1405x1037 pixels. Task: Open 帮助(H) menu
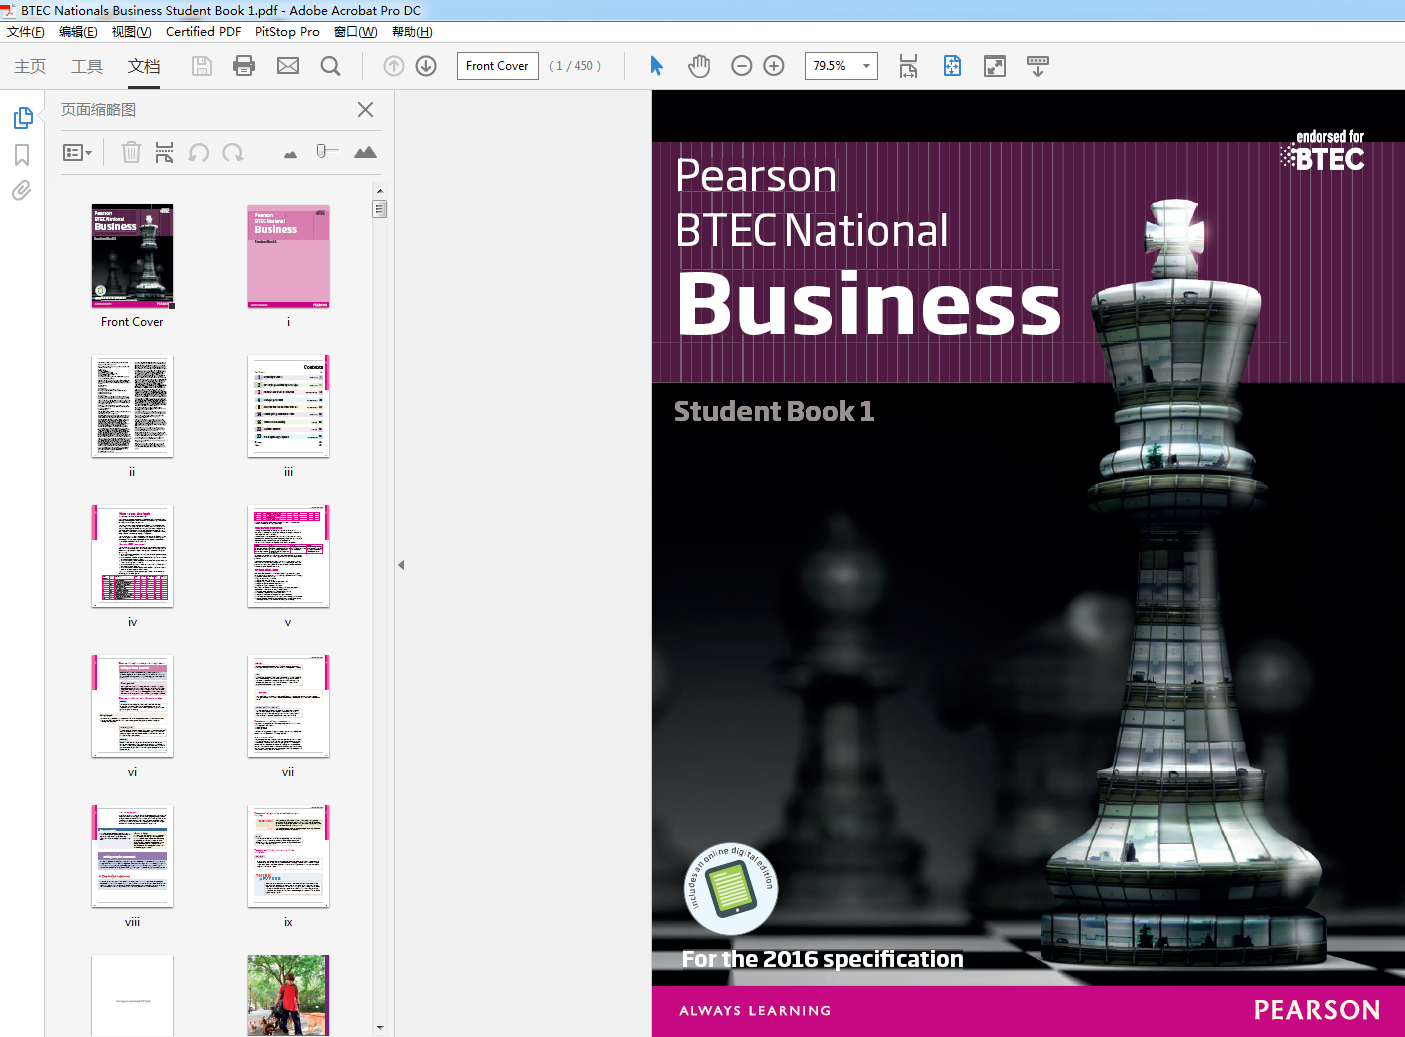412,32
